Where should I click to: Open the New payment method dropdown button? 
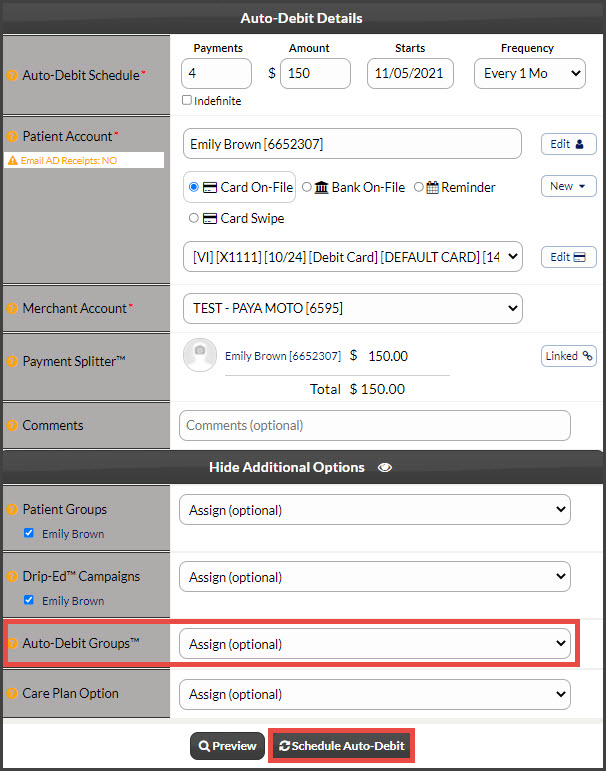pyautogui.click(x=569, y=186)
